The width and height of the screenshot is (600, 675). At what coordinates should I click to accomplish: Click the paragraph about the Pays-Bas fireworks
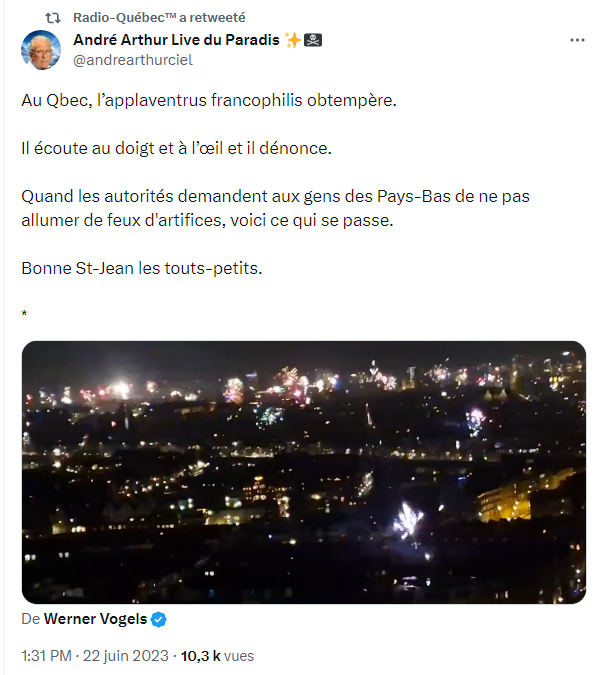(275, 208)
